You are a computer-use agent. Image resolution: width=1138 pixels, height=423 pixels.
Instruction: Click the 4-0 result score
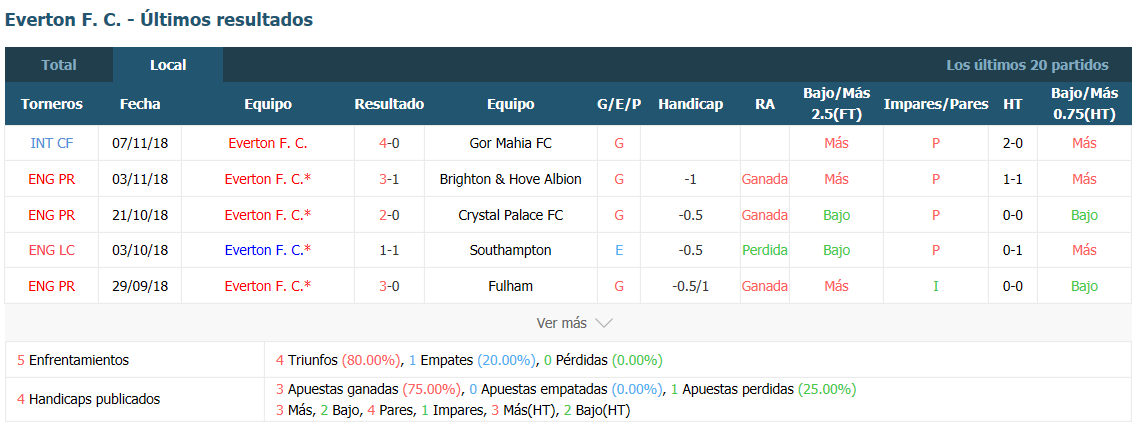[x=389, y=144]
